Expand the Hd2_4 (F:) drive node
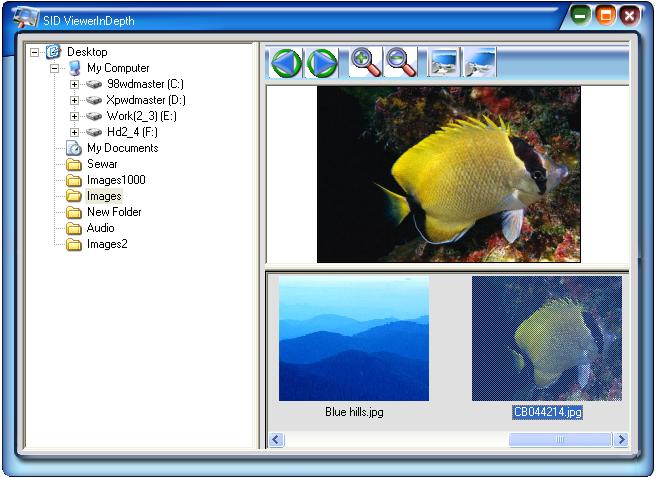 (74, 132)
